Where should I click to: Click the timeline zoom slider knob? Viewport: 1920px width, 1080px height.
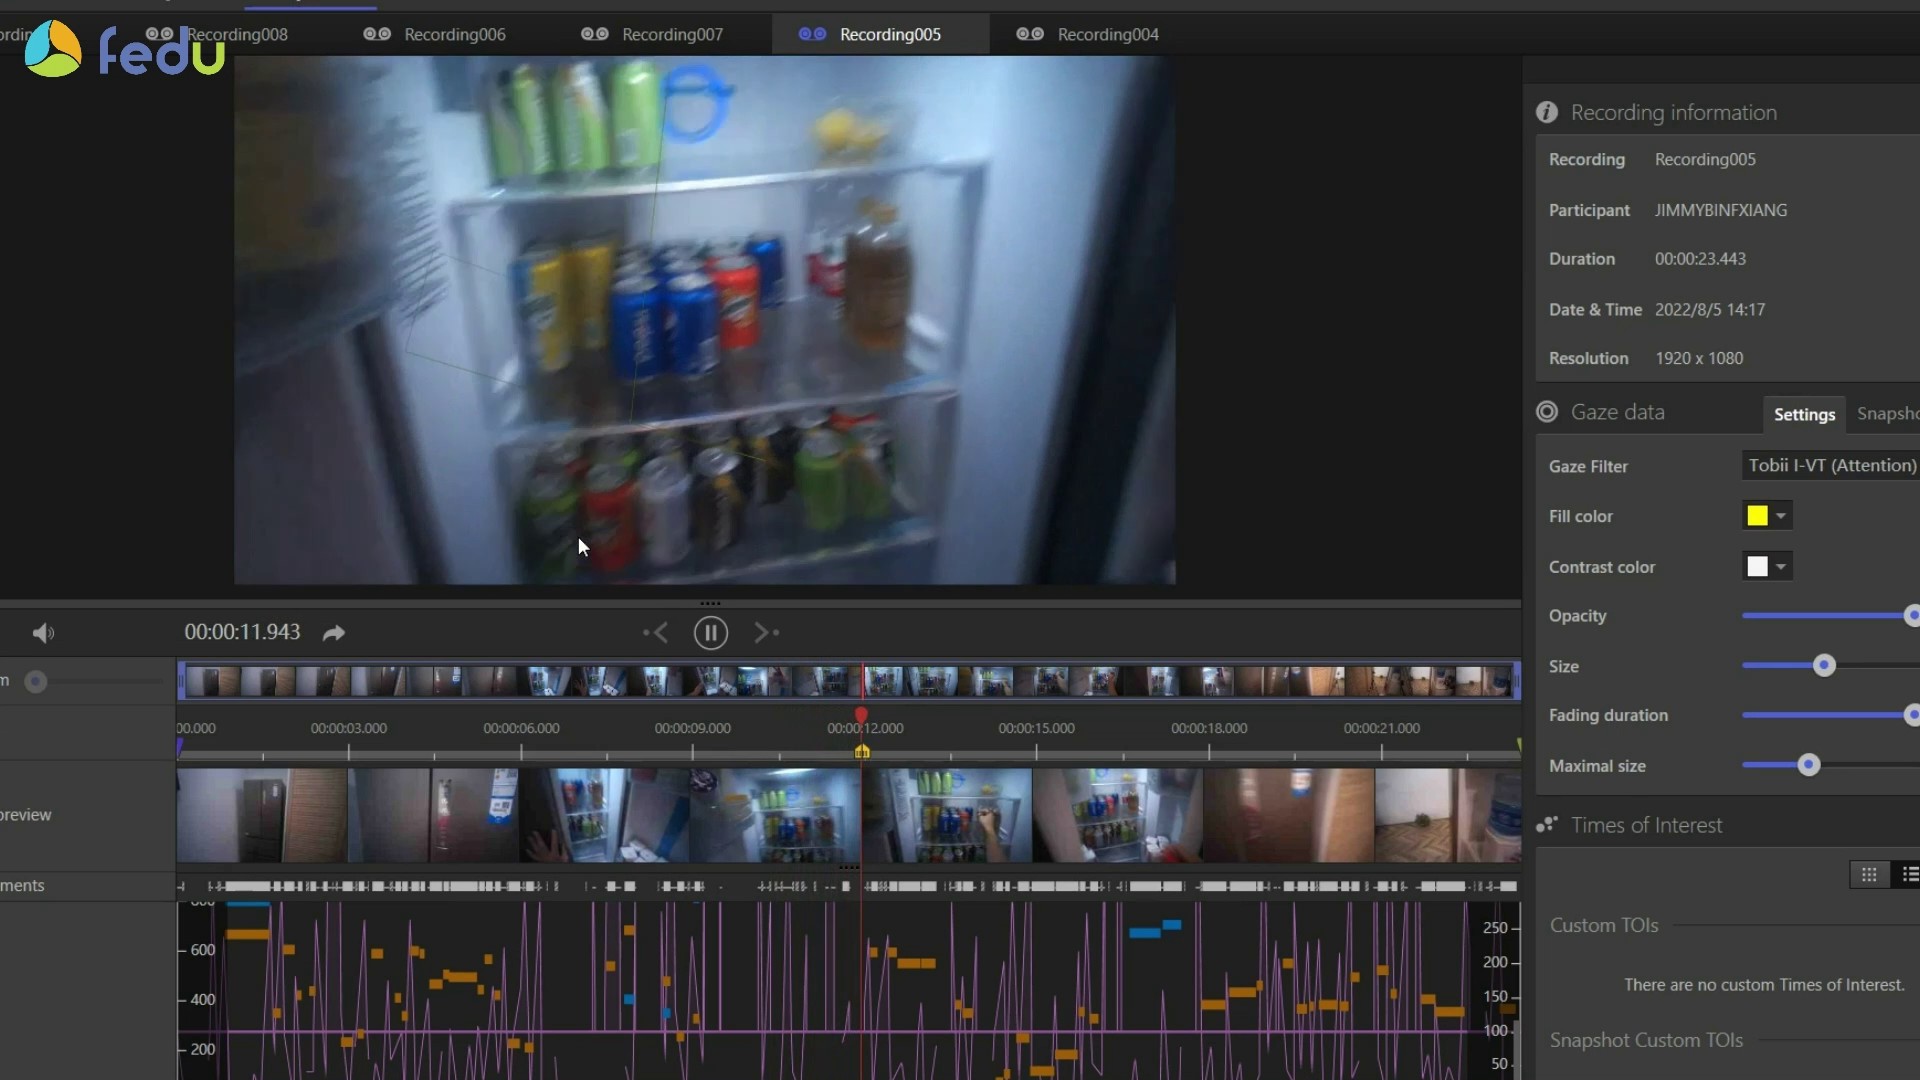point(36,682)
